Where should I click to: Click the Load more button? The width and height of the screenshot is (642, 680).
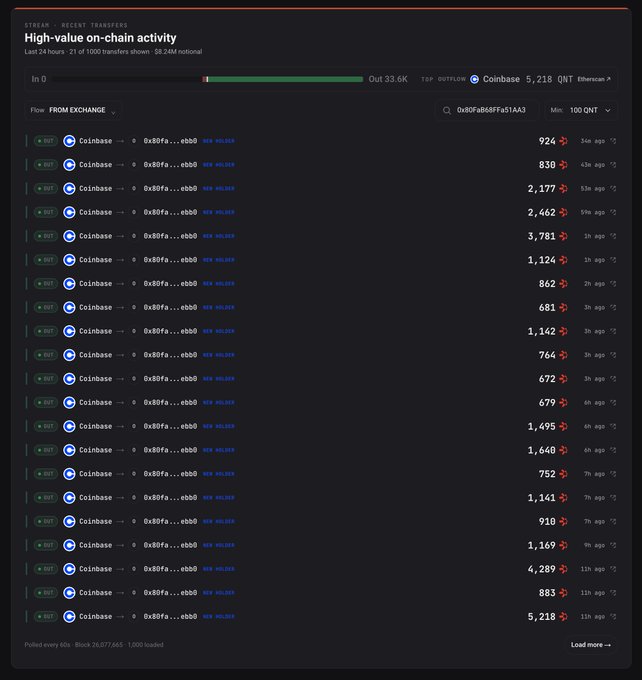coord(590,645)
